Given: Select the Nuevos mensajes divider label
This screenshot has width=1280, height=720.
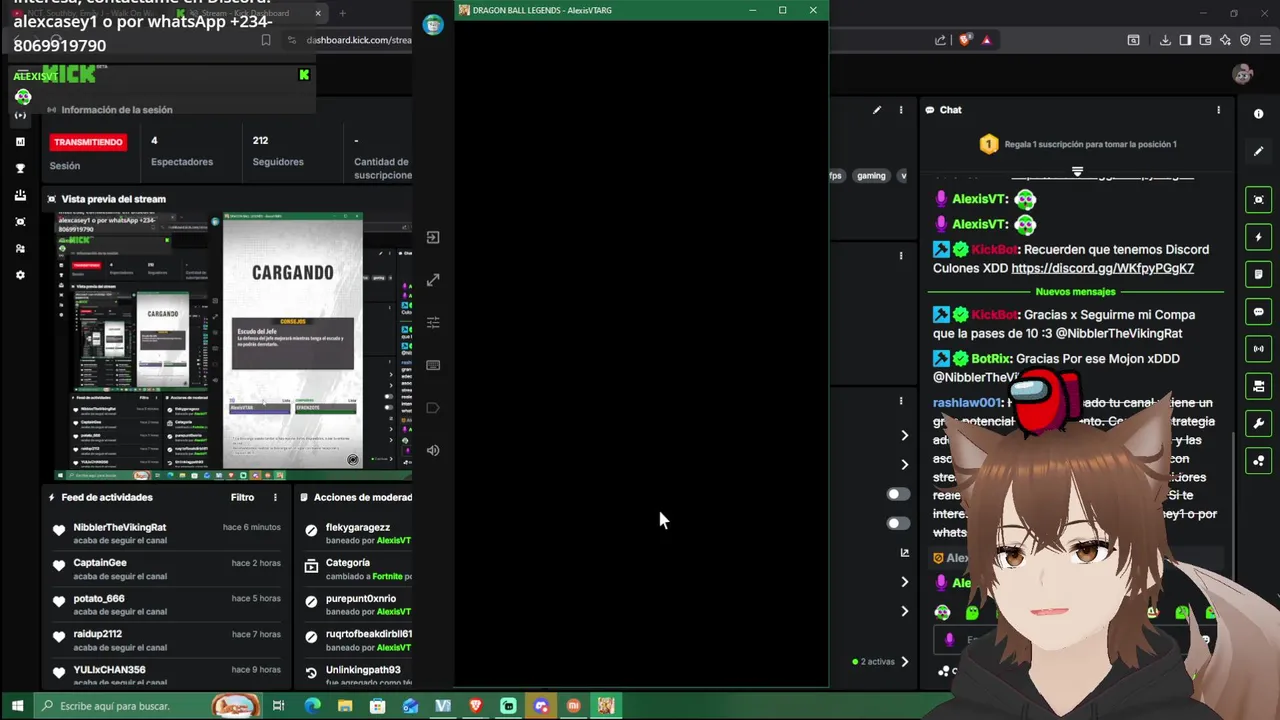Looking at the screenshot, I should [x=1075, y=292].
